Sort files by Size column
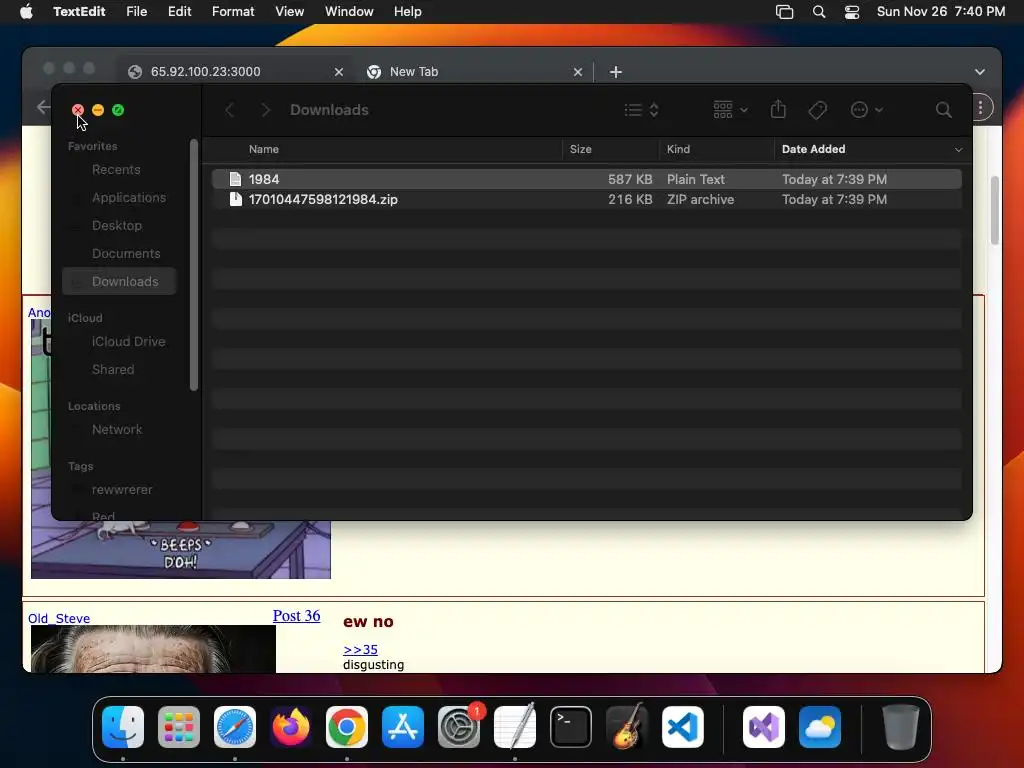 [580, 149]
